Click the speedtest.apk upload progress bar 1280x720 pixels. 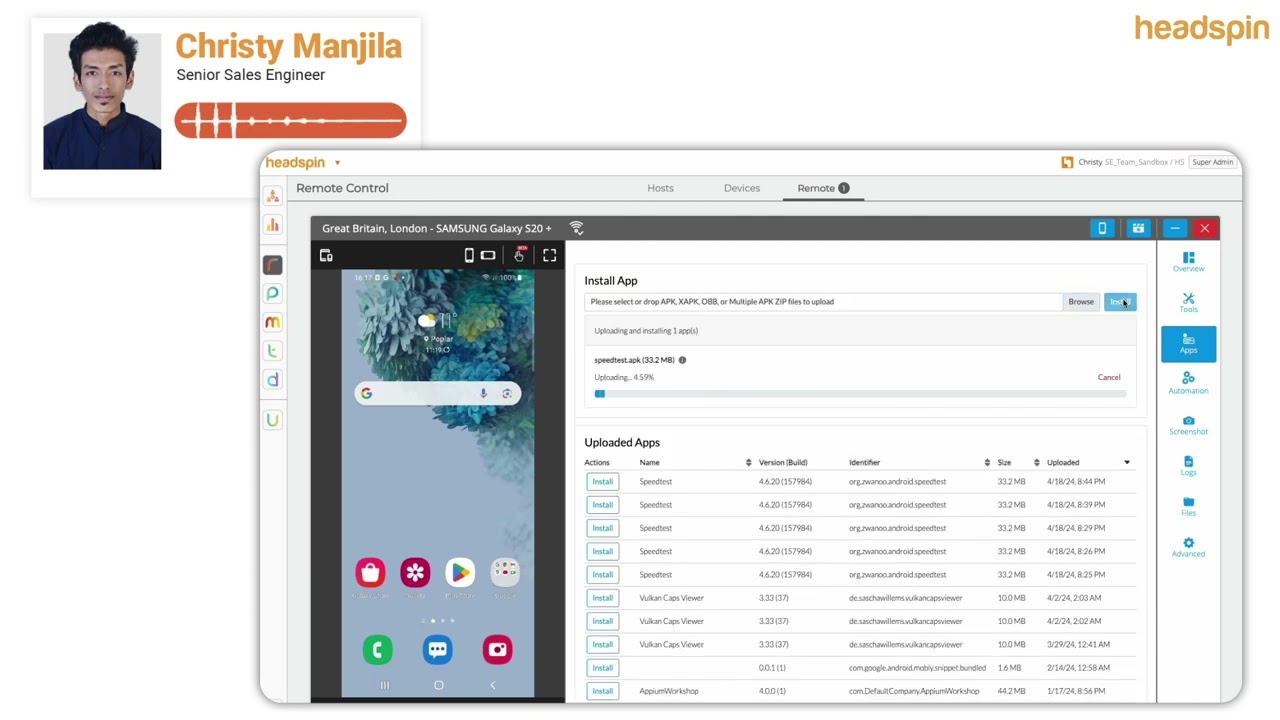click(x=860, y=394)
